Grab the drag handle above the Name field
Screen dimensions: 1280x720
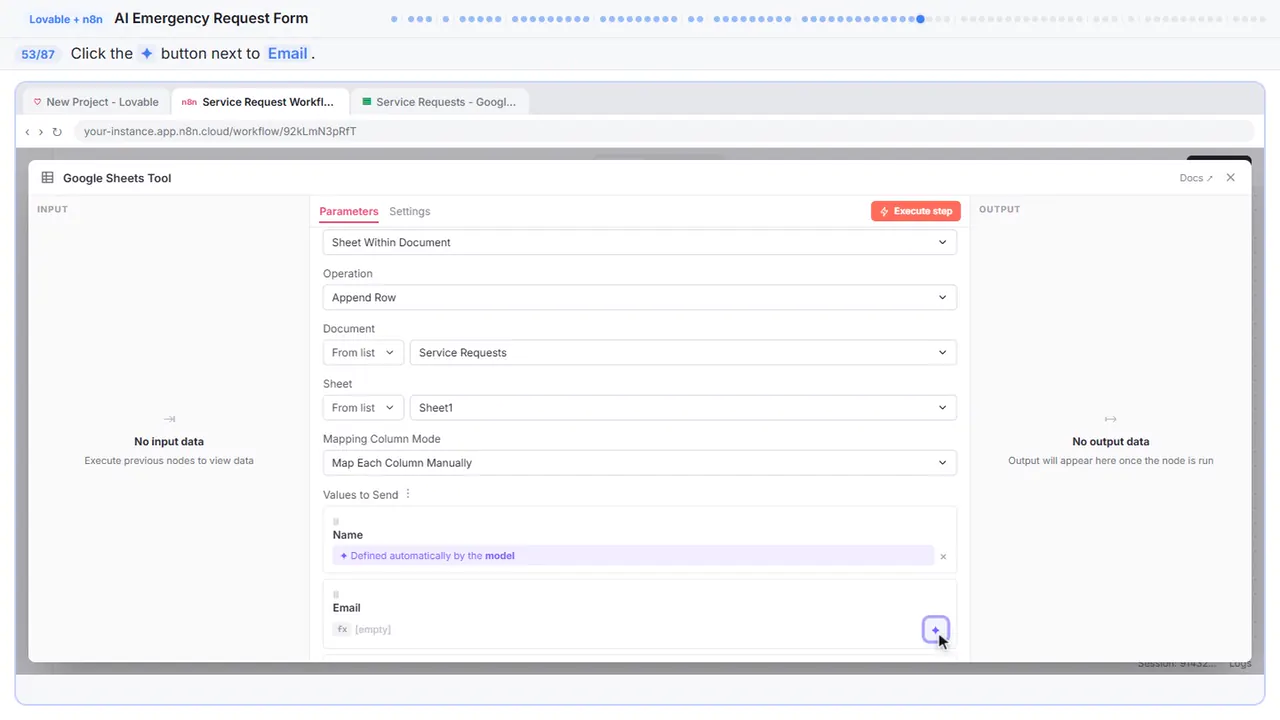pos(336,521)
